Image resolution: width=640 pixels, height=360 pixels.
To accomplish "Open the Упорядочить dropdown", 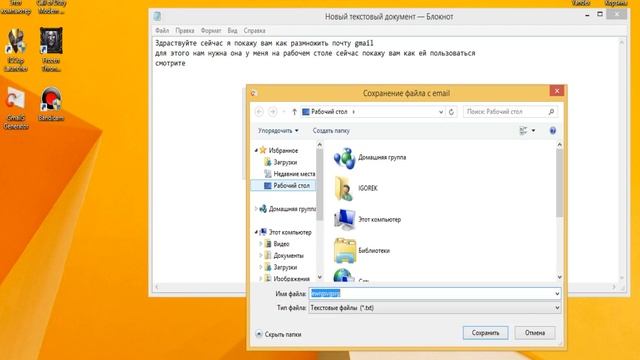I will coord(278,131).
